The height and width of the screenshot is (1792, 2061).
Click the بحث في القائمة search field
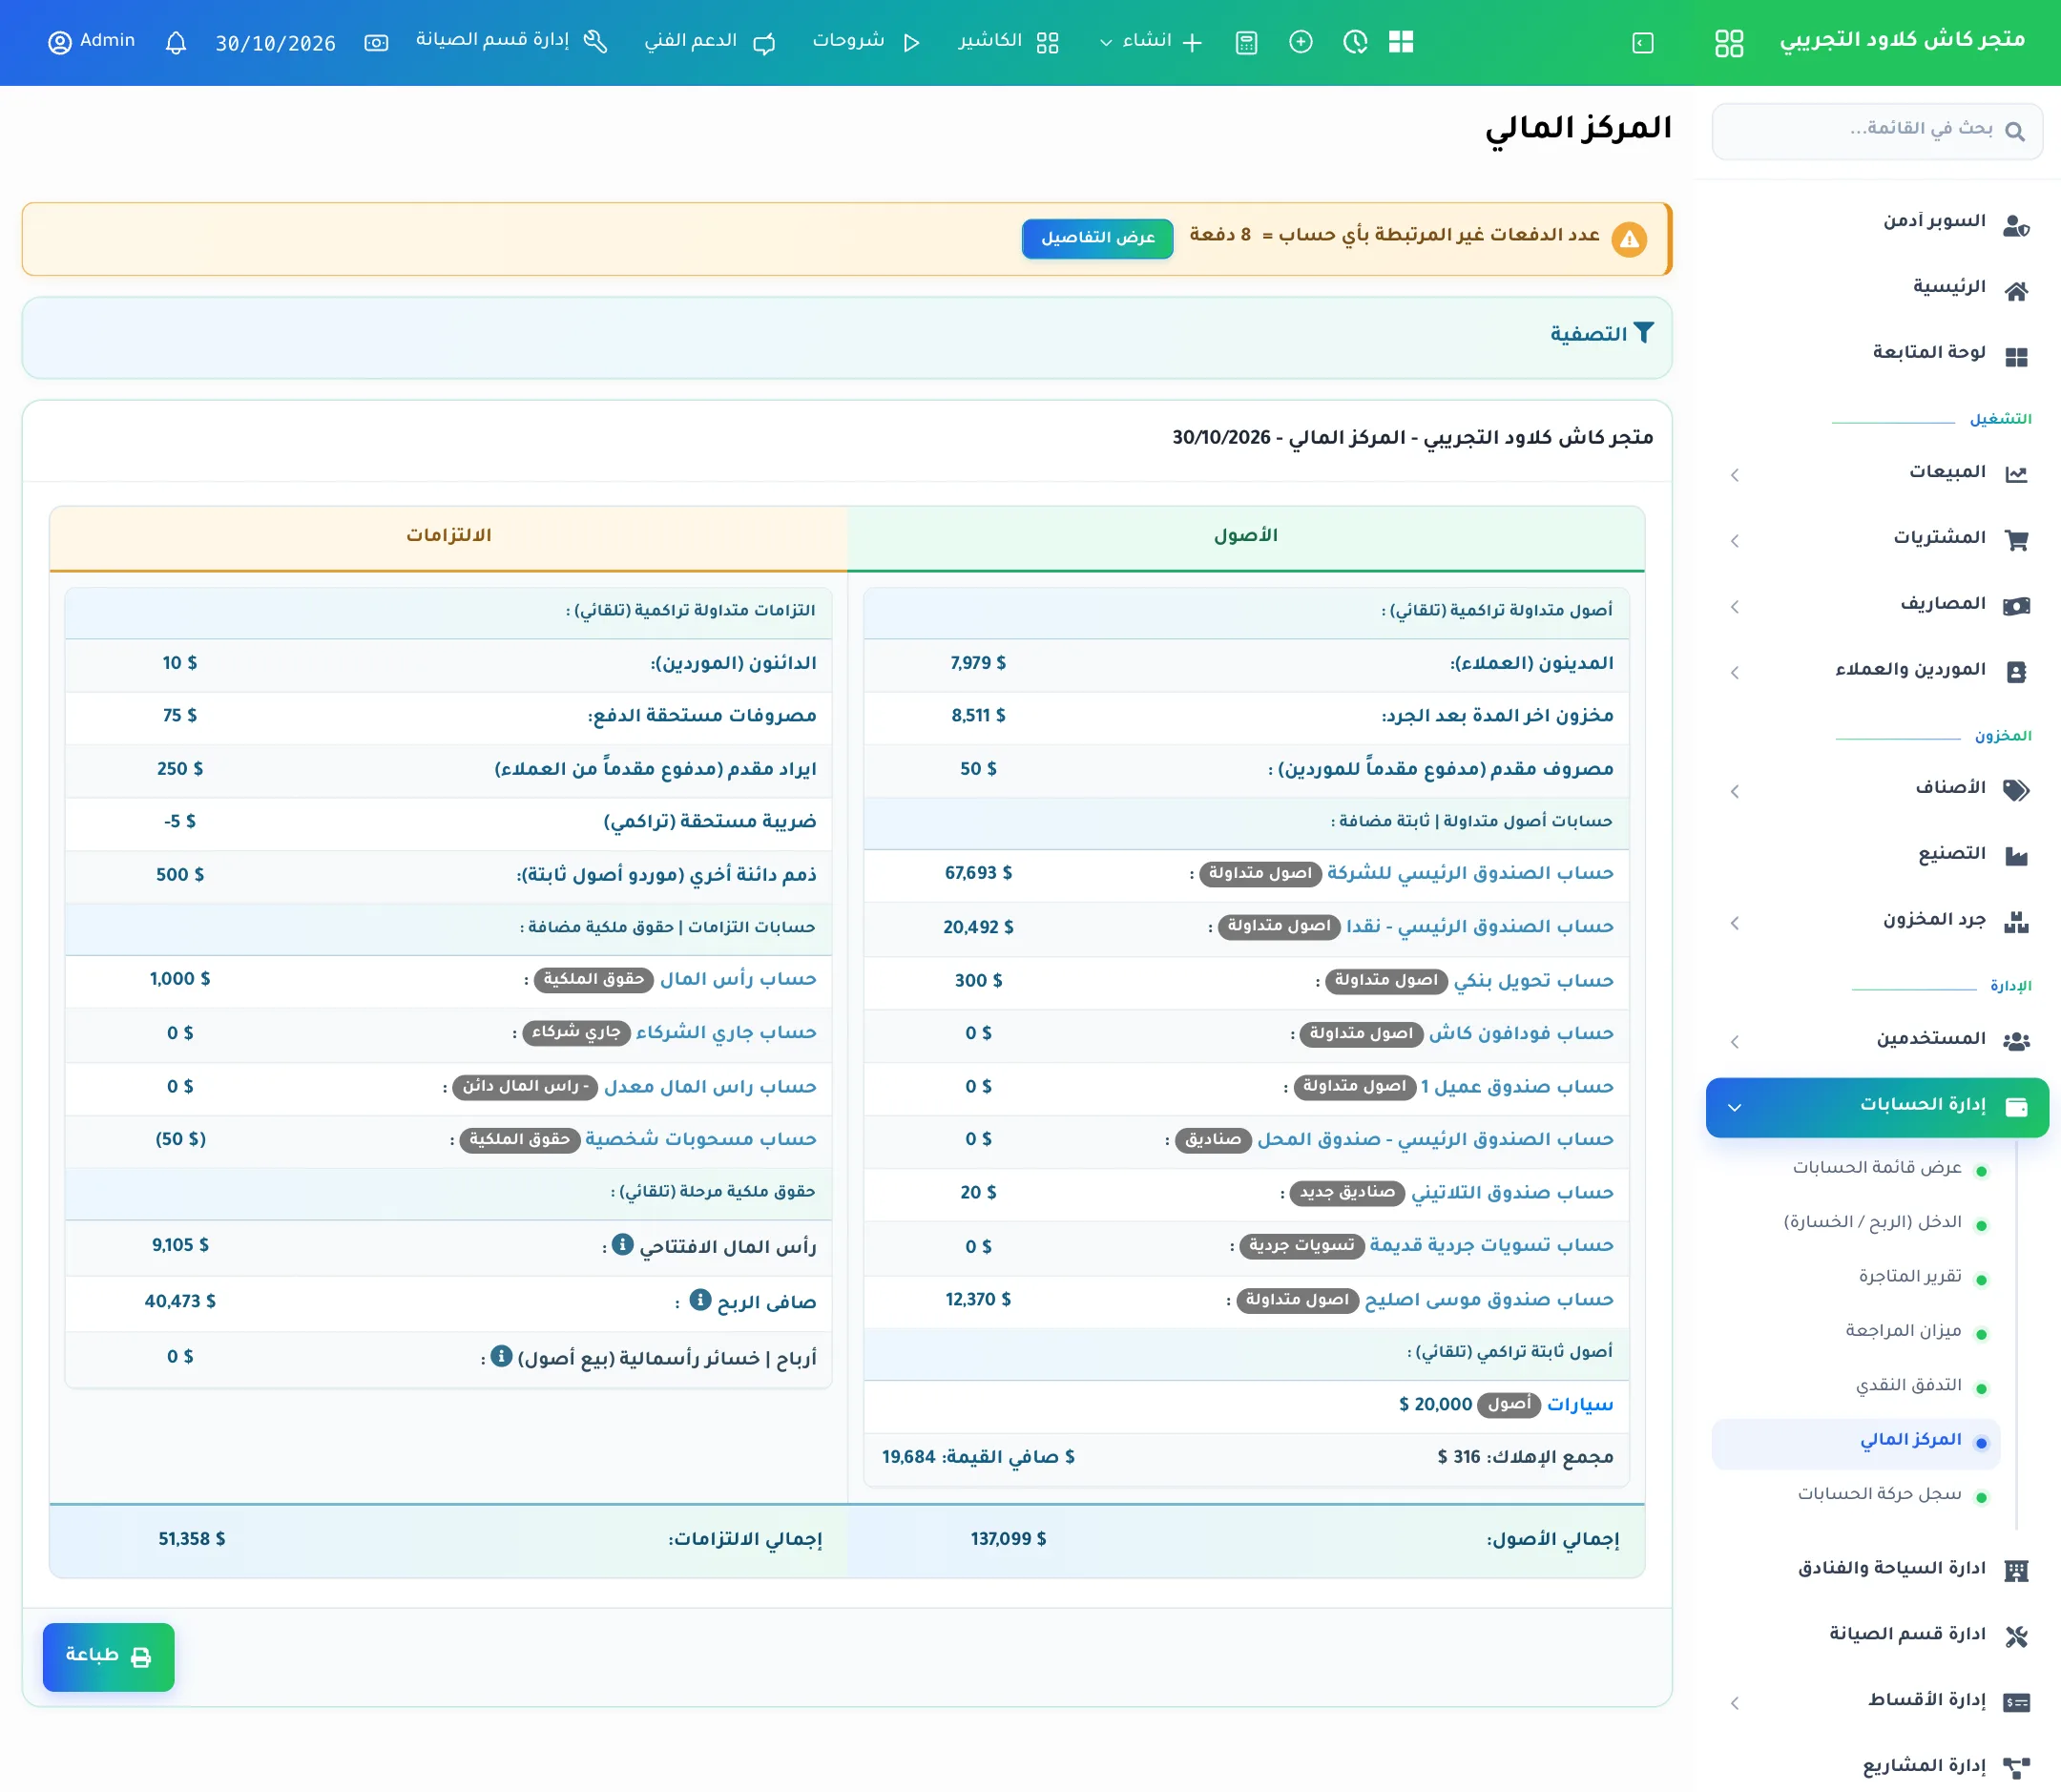(1877, 130)
